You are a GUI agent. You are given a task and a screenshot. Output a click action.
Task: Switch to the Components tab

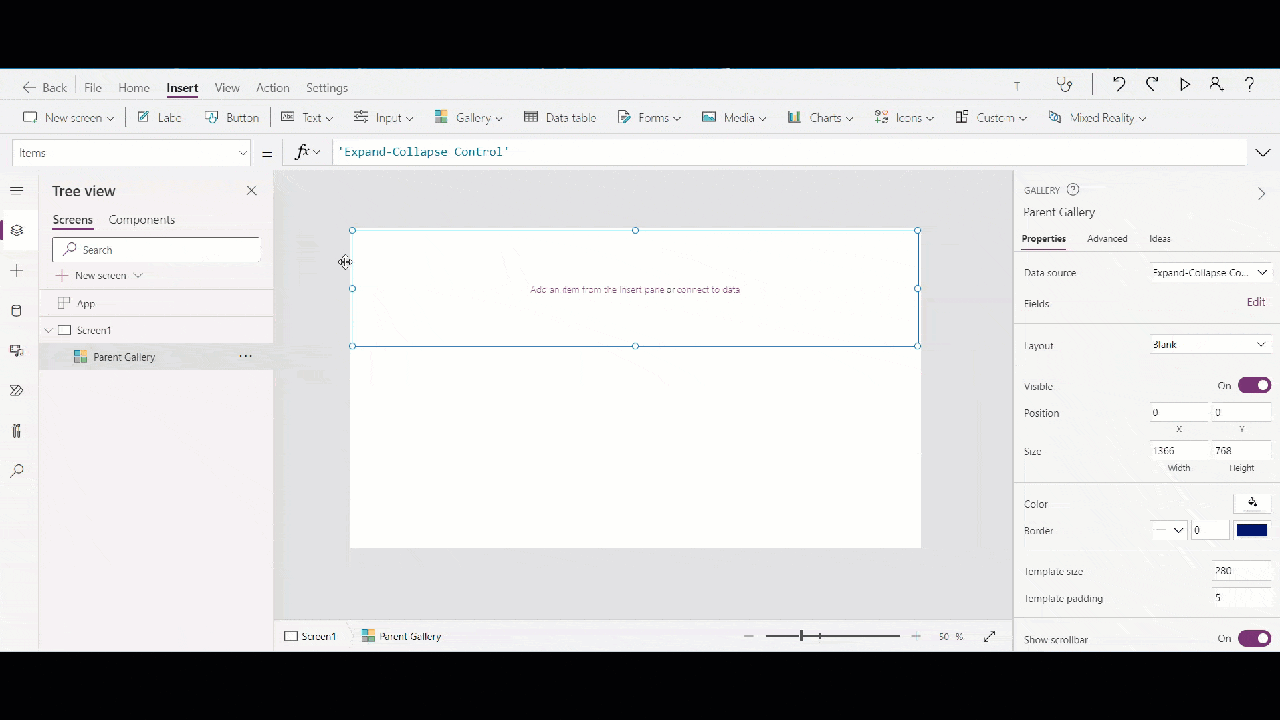[141, 220]
